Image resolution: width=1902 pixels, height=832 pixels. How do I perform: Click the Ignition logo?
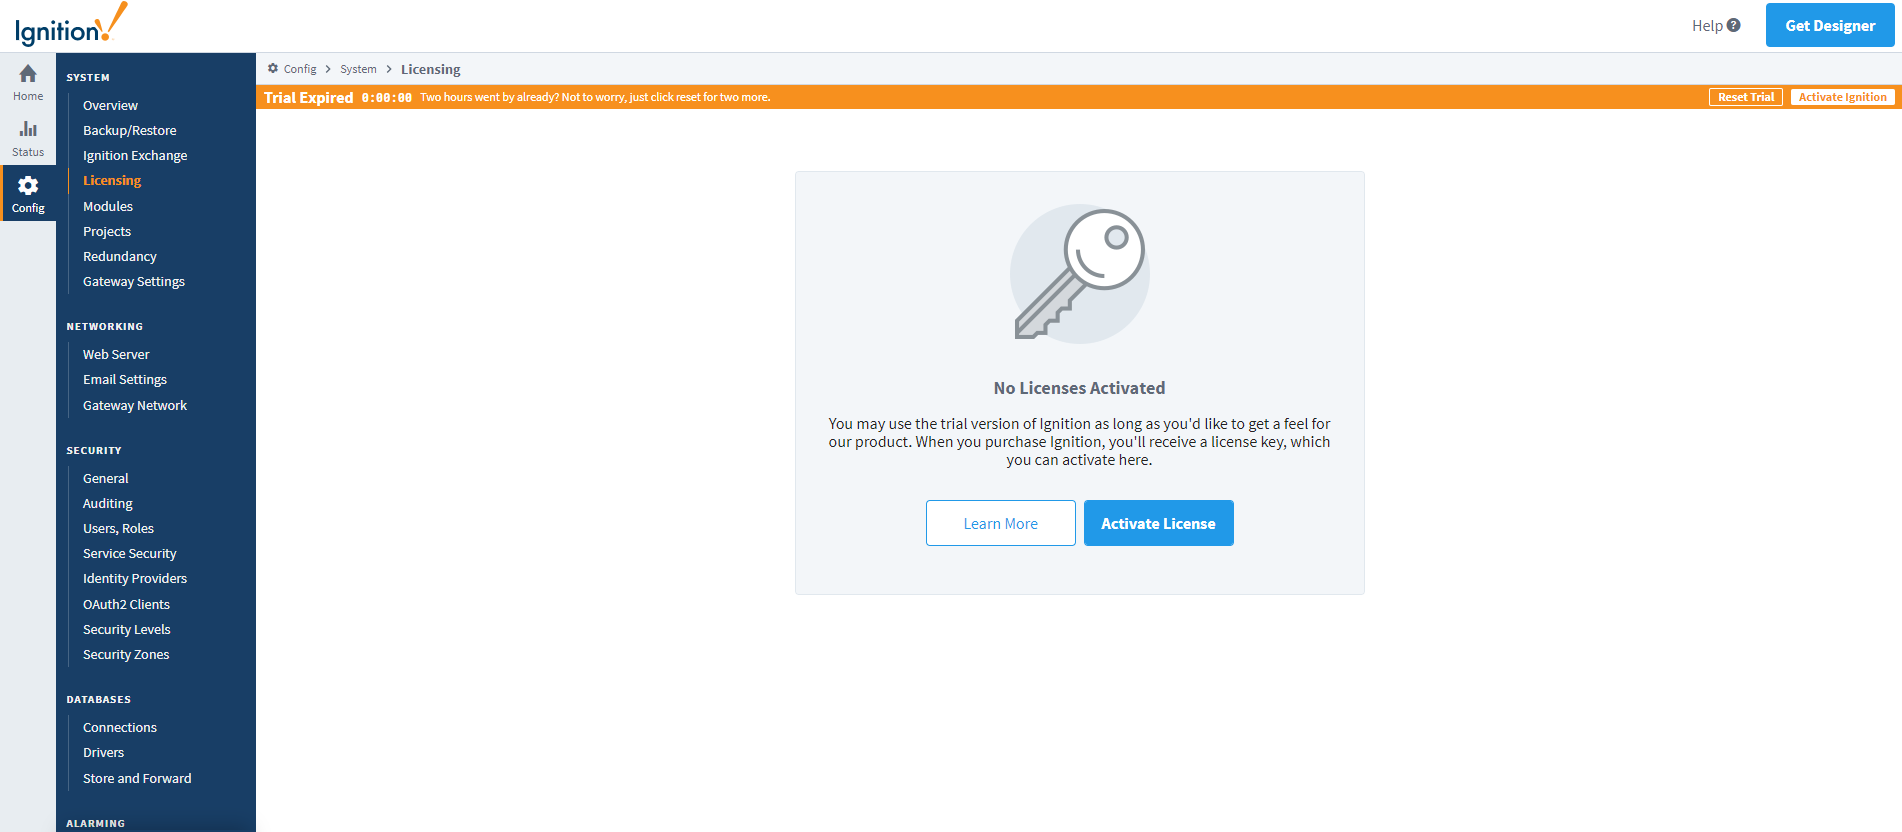[71, 25]
